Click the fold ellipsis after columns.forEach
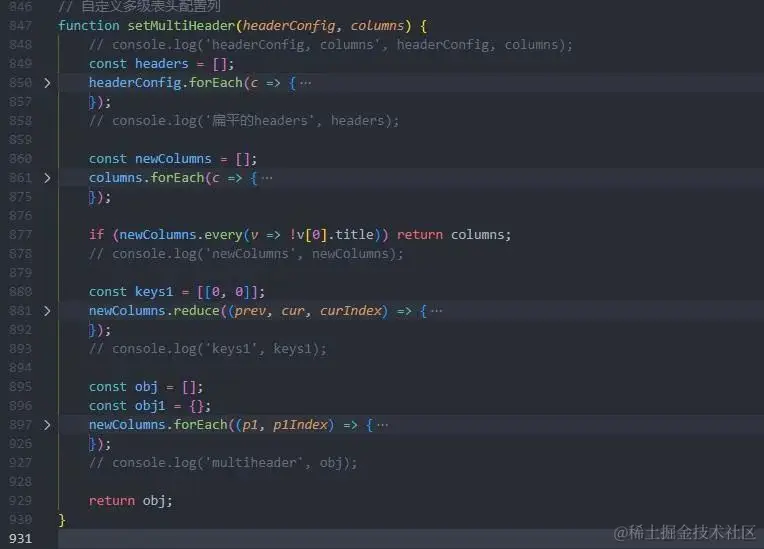Screen dimensions: 764x549 [x=267, y=178]
